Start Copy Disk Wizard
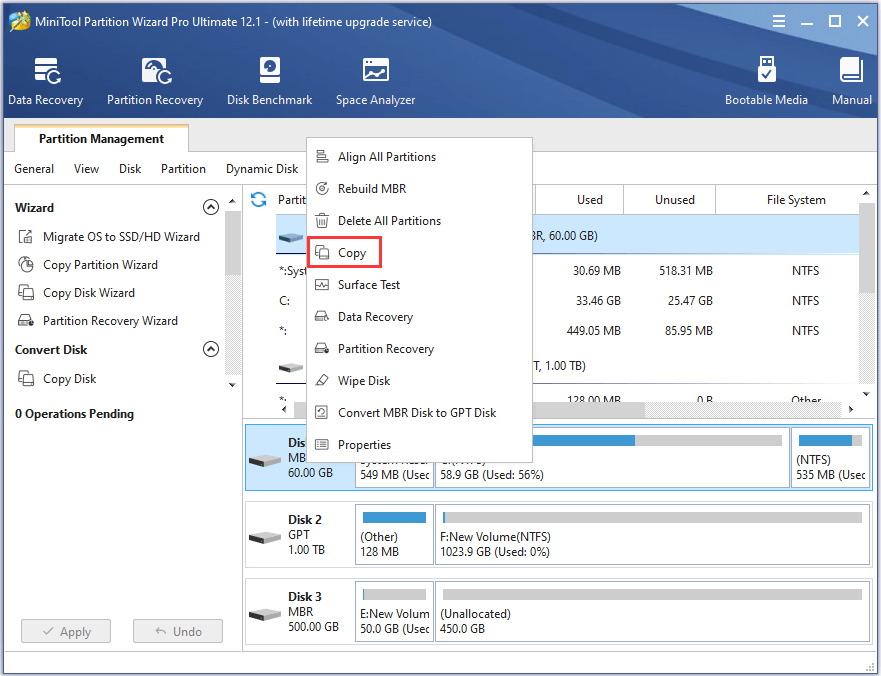 pyautogui.click(x=89, y=292)
